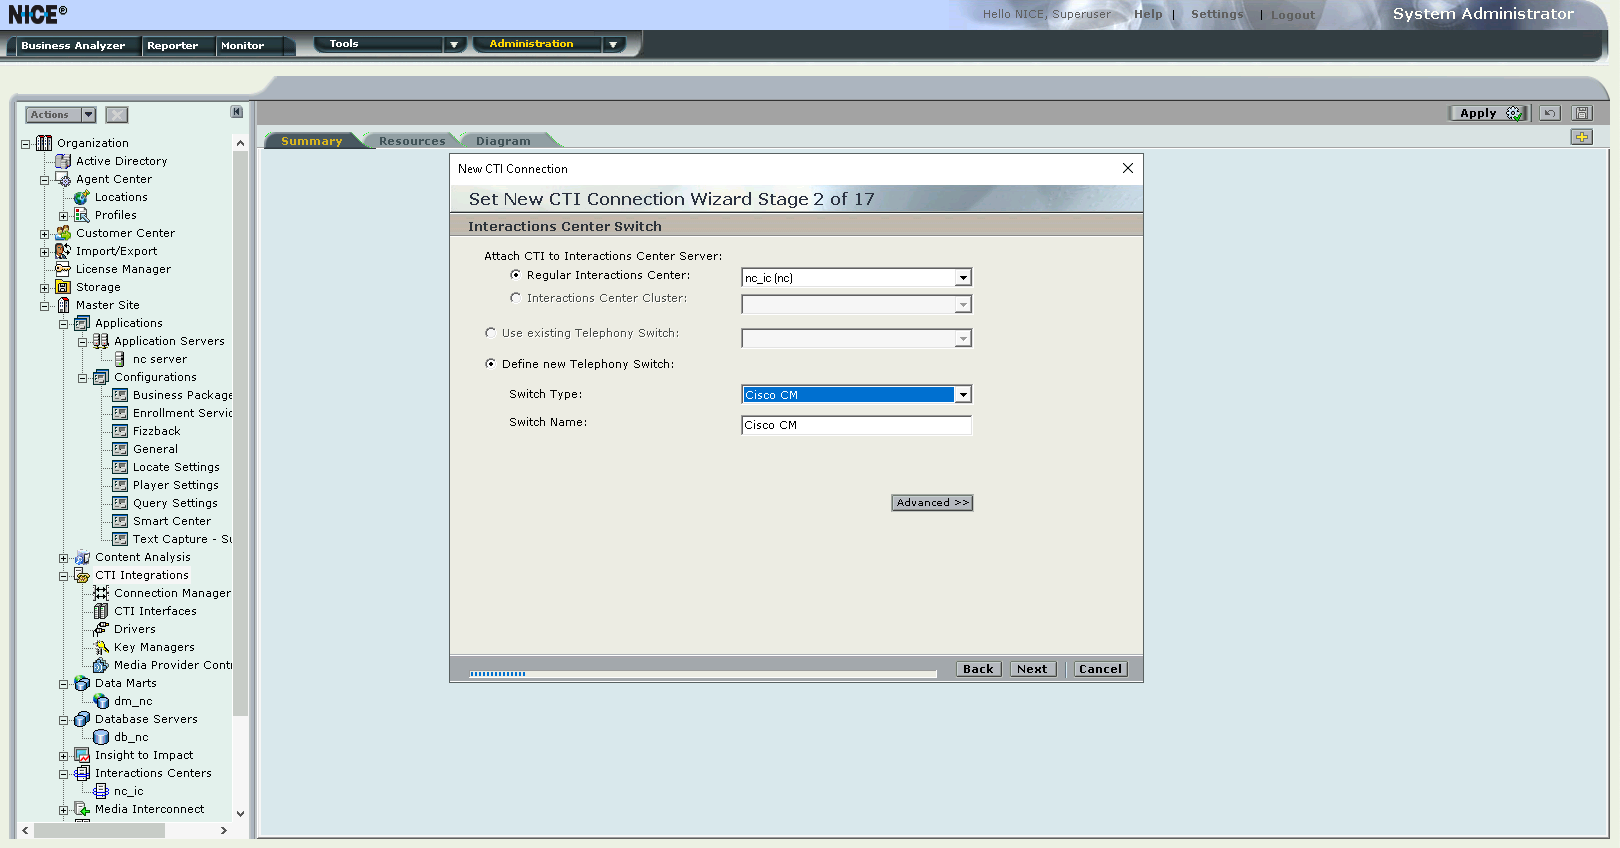The width and height of the screenshot is (1620, 848).
Task: Click the Switch Name text field
Action: pyautogui.click(x=856, y=425)
